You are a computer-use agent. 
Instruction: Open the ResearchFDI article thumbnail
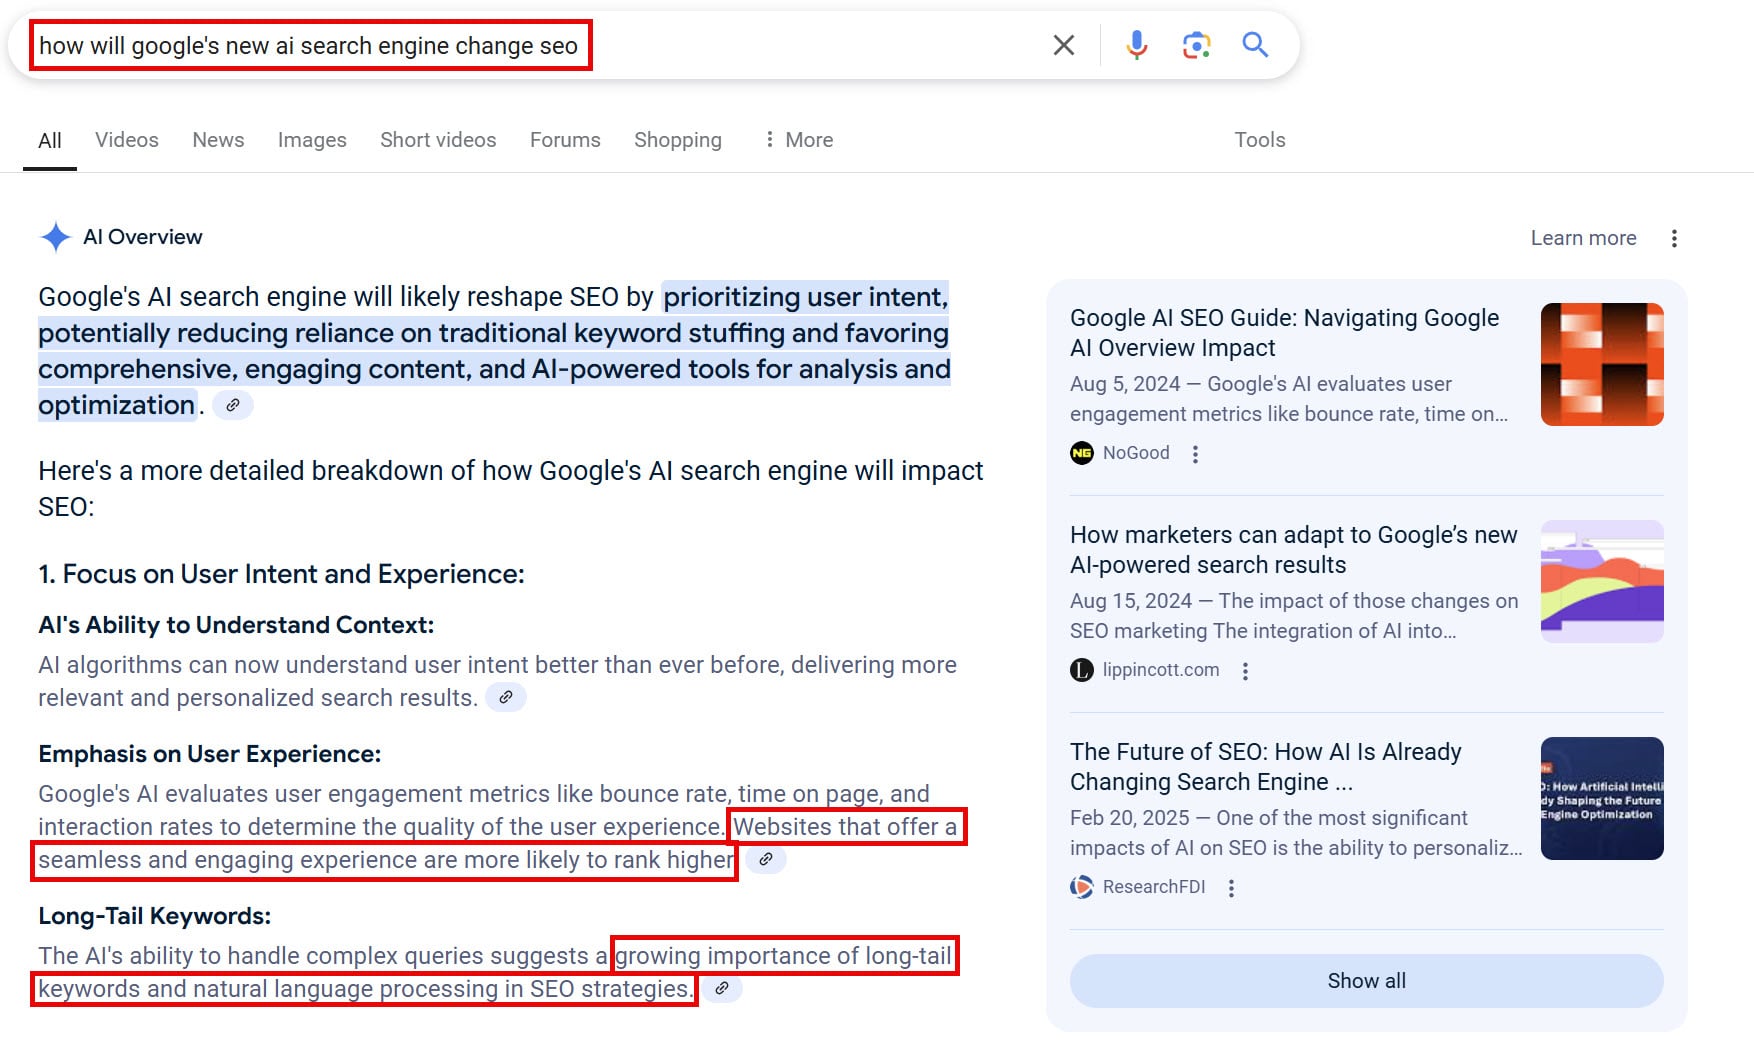pos(1602,798)
